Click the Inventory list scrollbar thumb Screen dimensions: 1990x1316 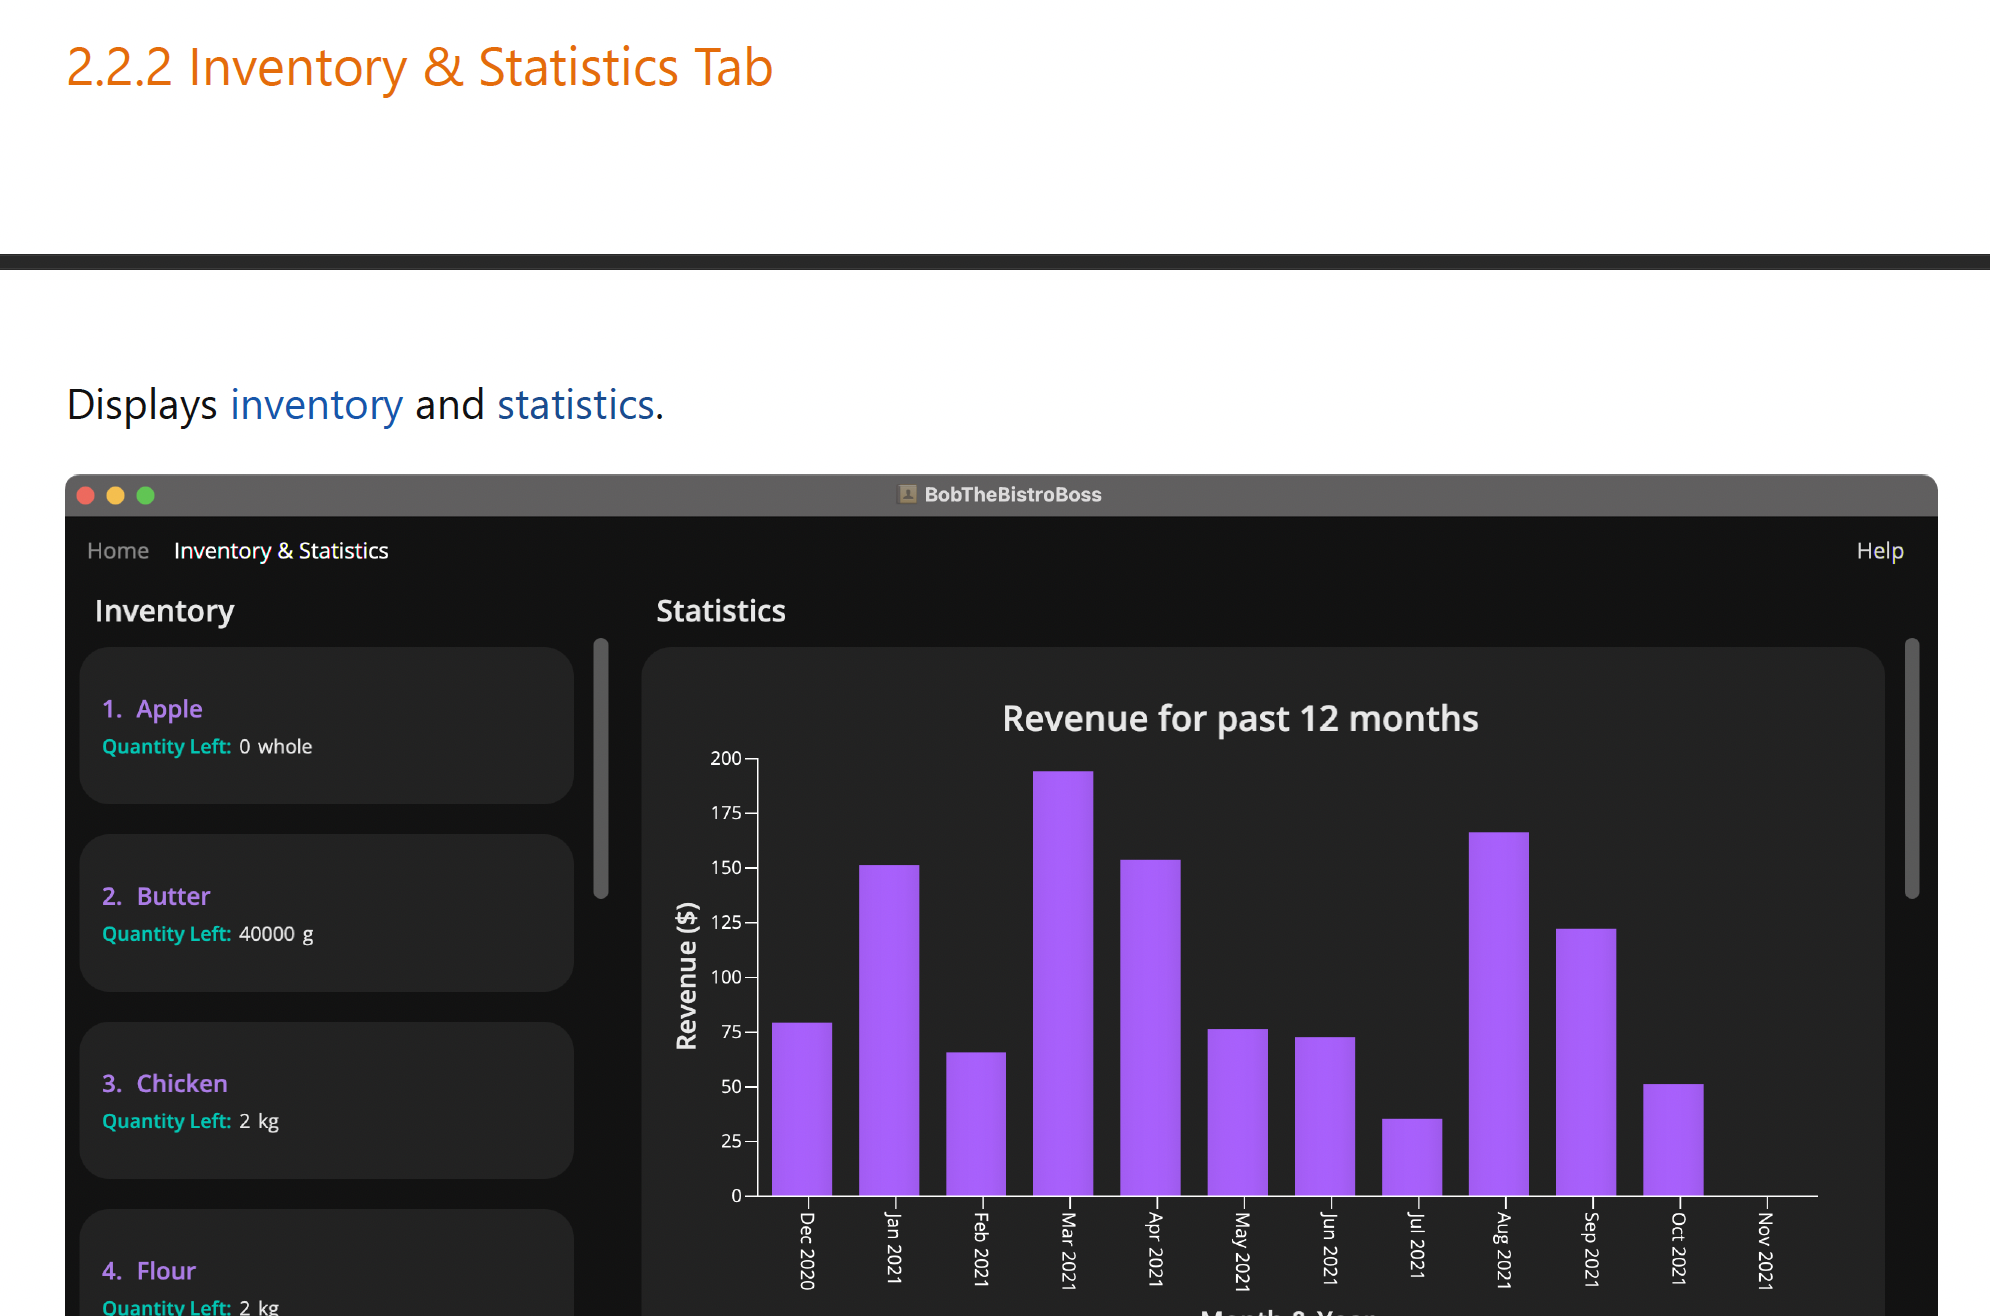click(601, 768)
